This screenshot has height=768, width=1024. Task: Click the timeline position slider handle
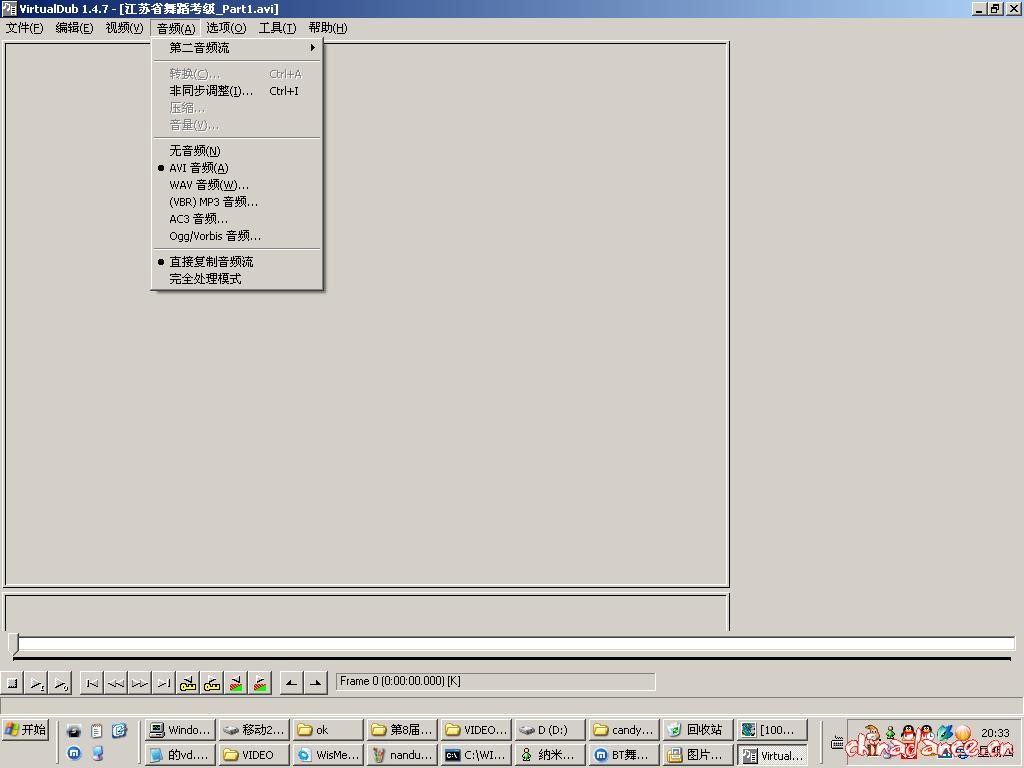13,643
